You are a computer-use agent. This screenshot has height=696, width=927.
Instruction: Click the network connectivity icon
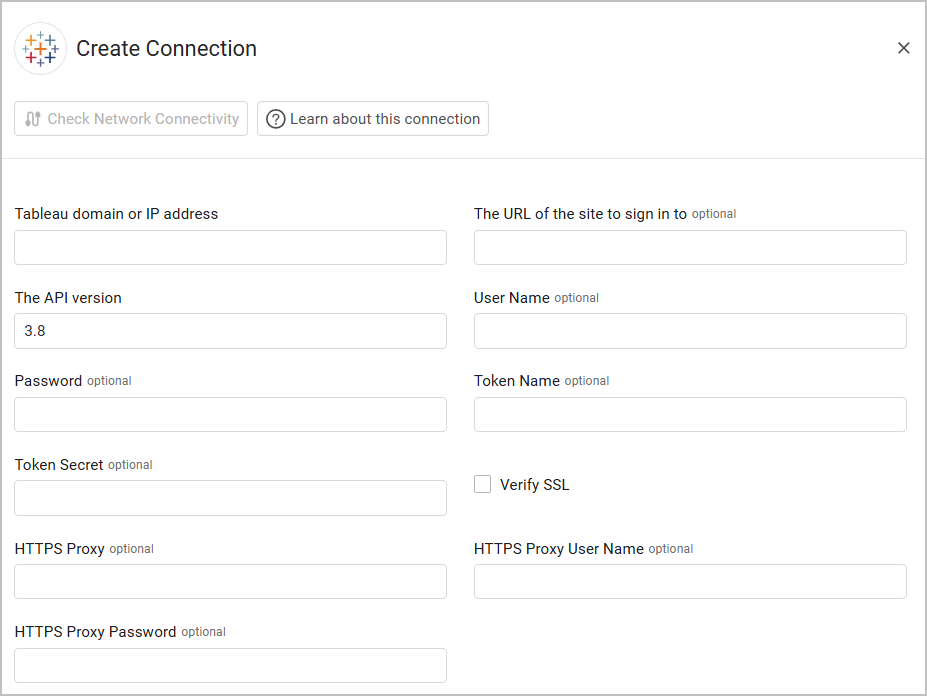pyautogui.click(x=33, y=119)
